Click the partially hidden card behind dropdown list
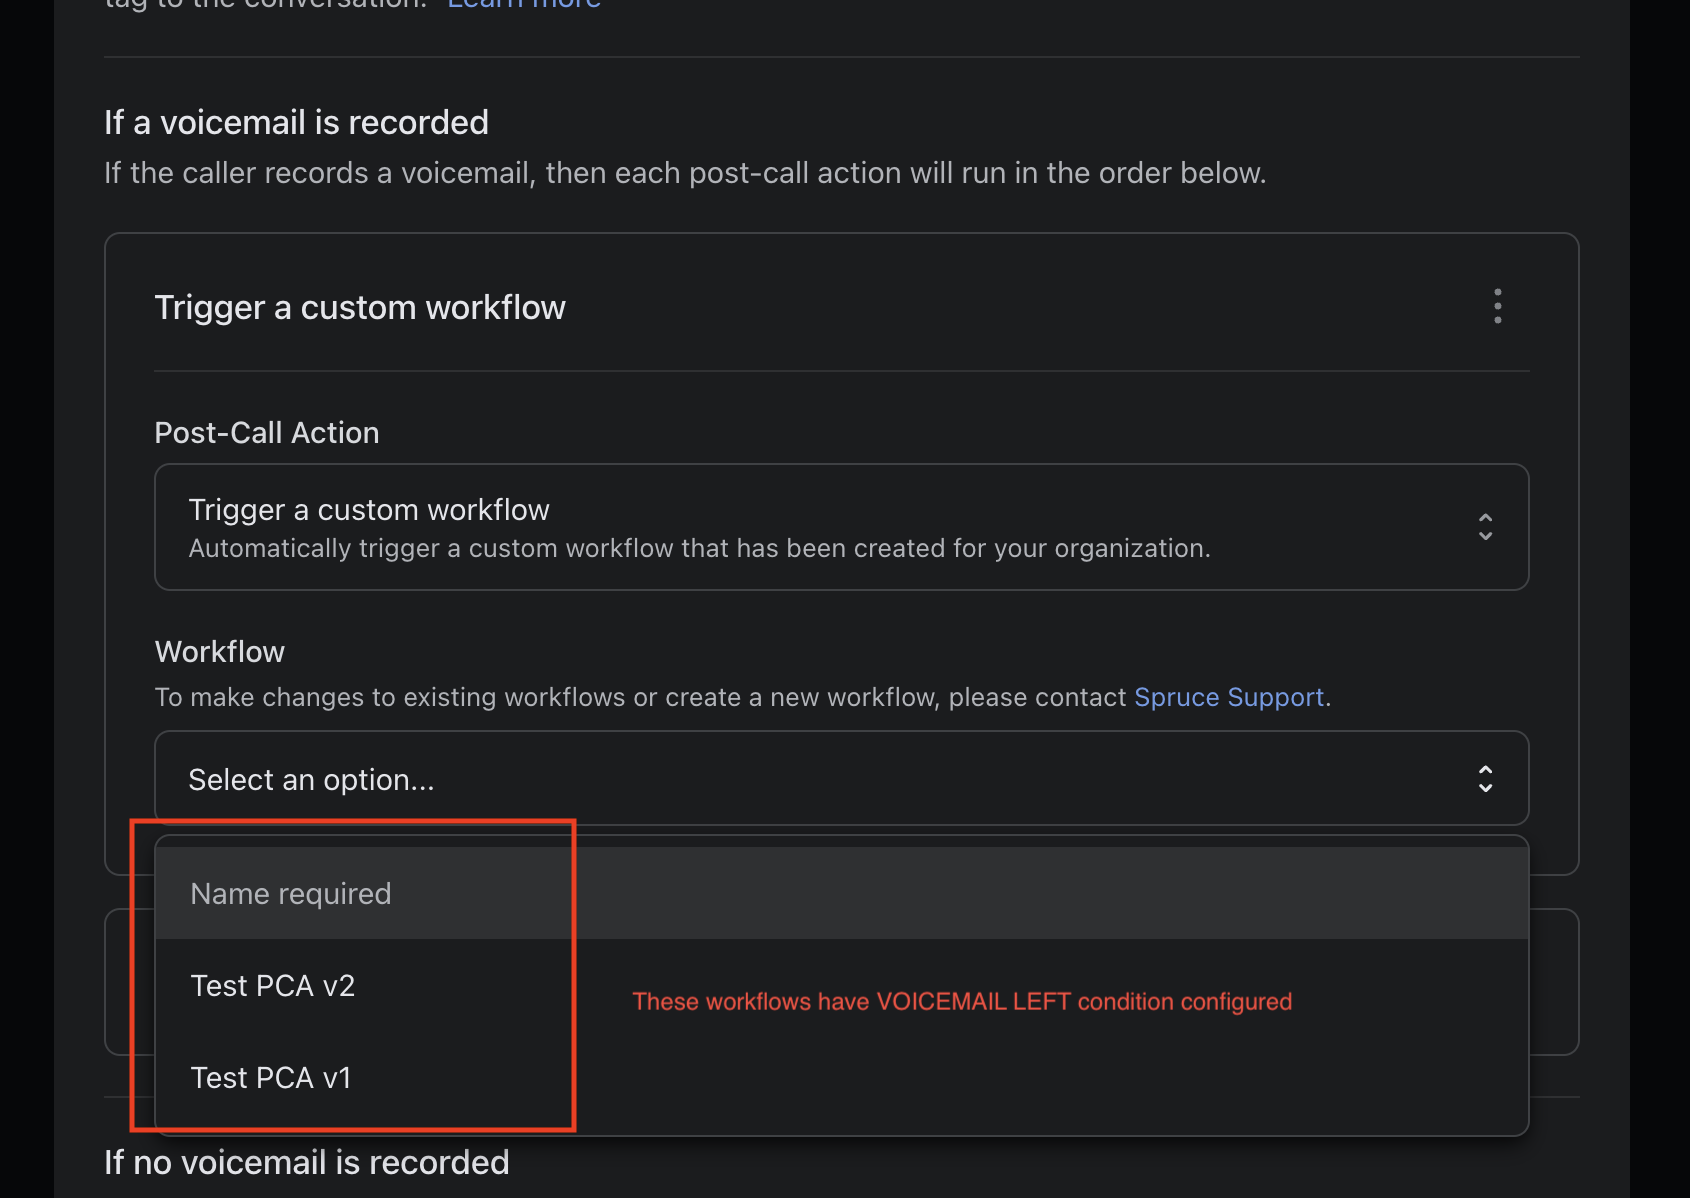This screenshot has width=1690, height=1198. coord(1554,982)
